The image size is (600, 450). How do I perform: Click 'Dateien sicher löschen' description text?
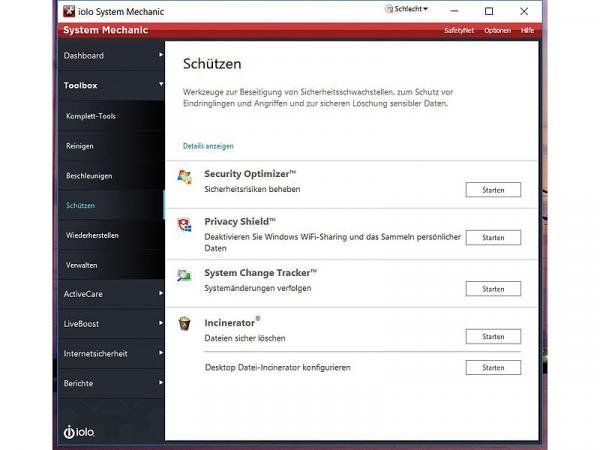tap(245, 338)
